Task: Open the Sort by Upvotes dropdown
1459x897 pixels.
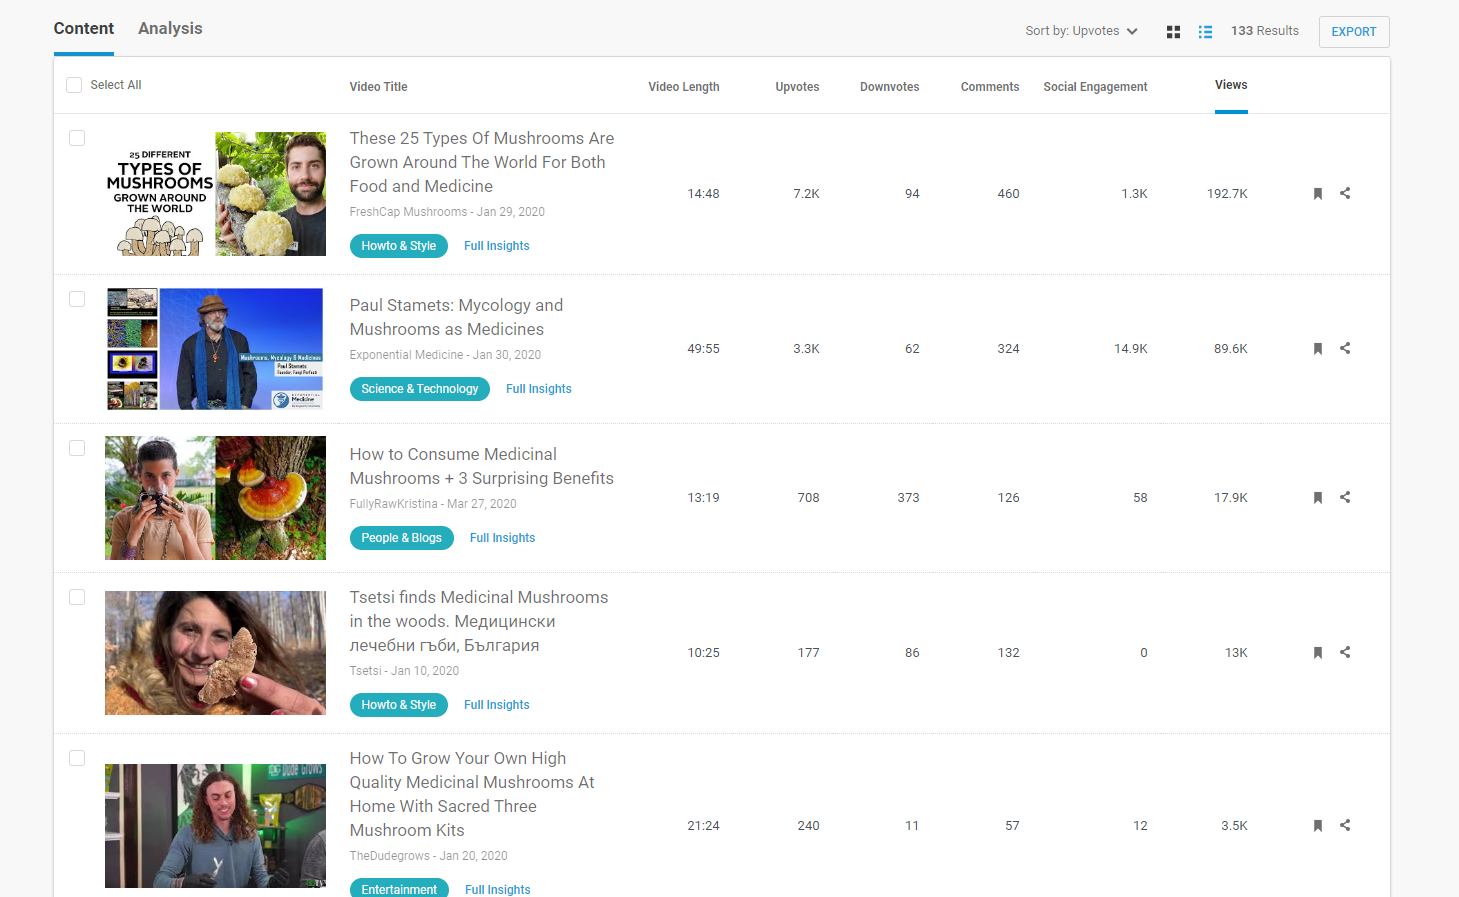Action: click(x=1081, y=31)
